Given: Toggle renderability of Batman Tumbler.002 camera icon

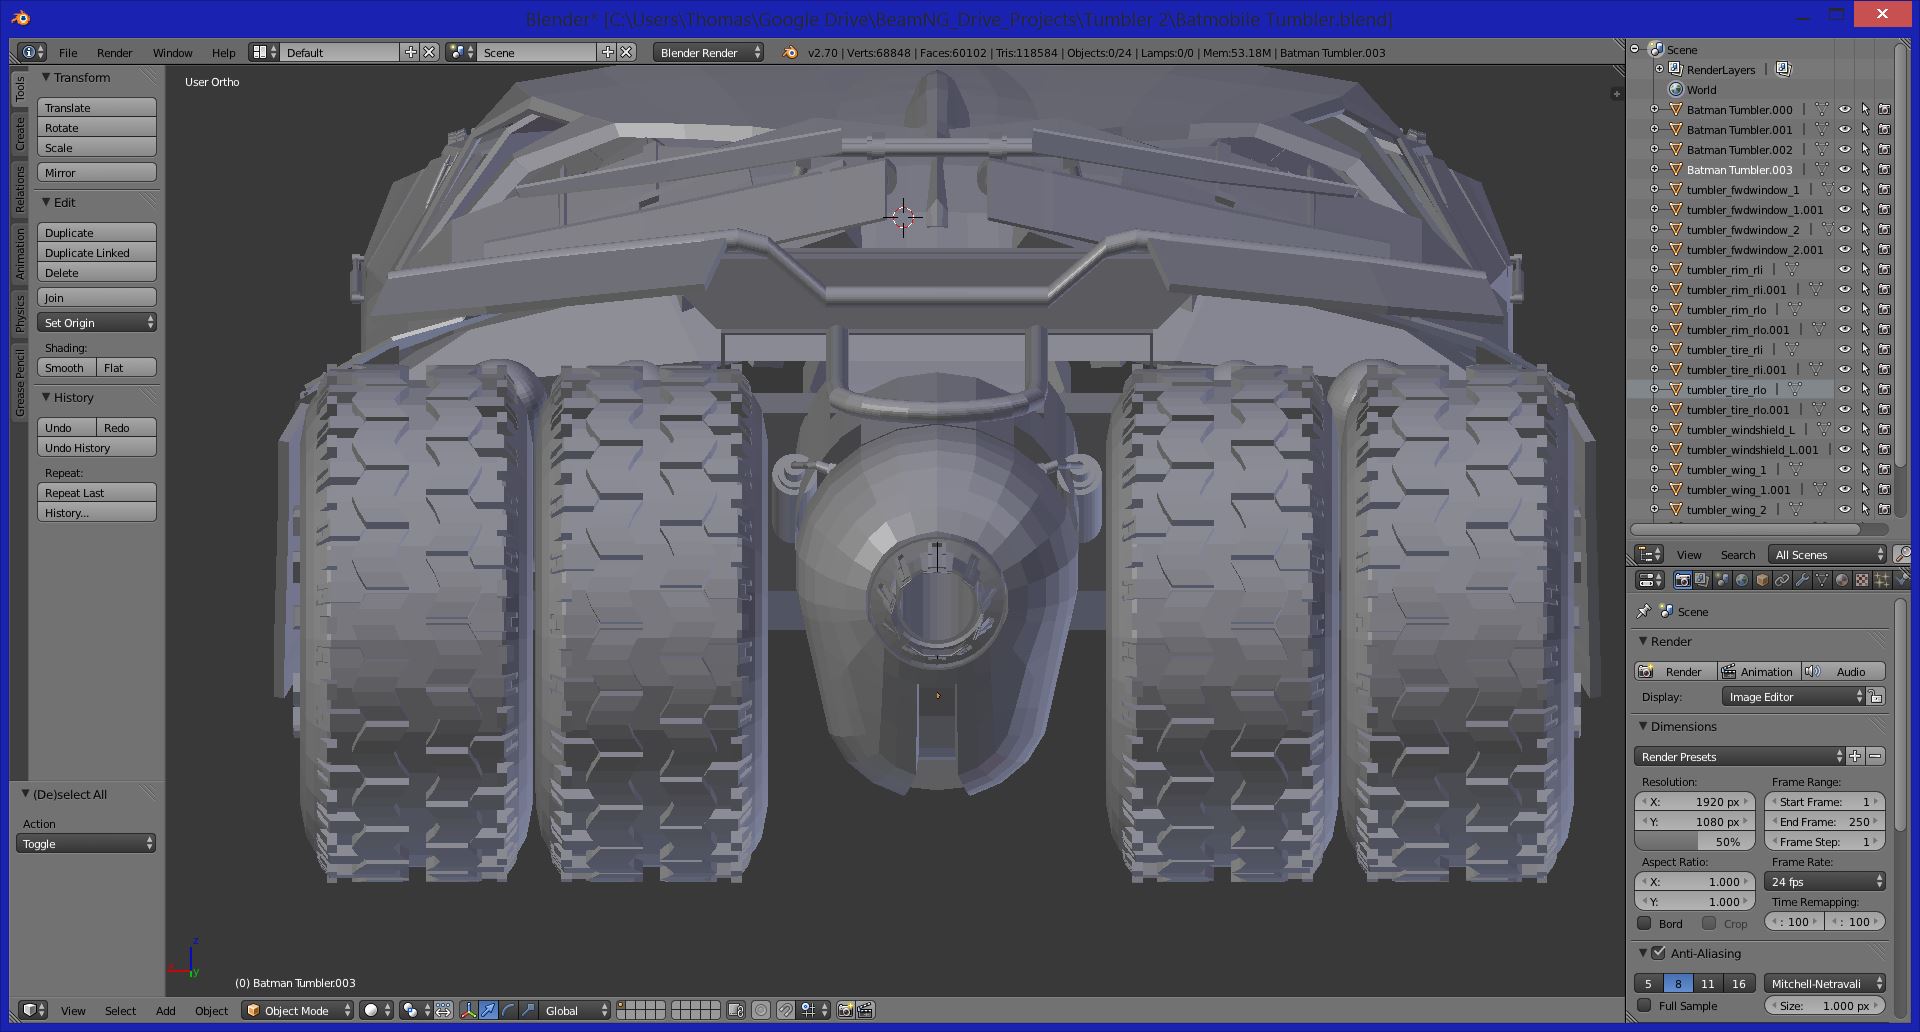Looking at the screenshot, I should click(1885, 150).
